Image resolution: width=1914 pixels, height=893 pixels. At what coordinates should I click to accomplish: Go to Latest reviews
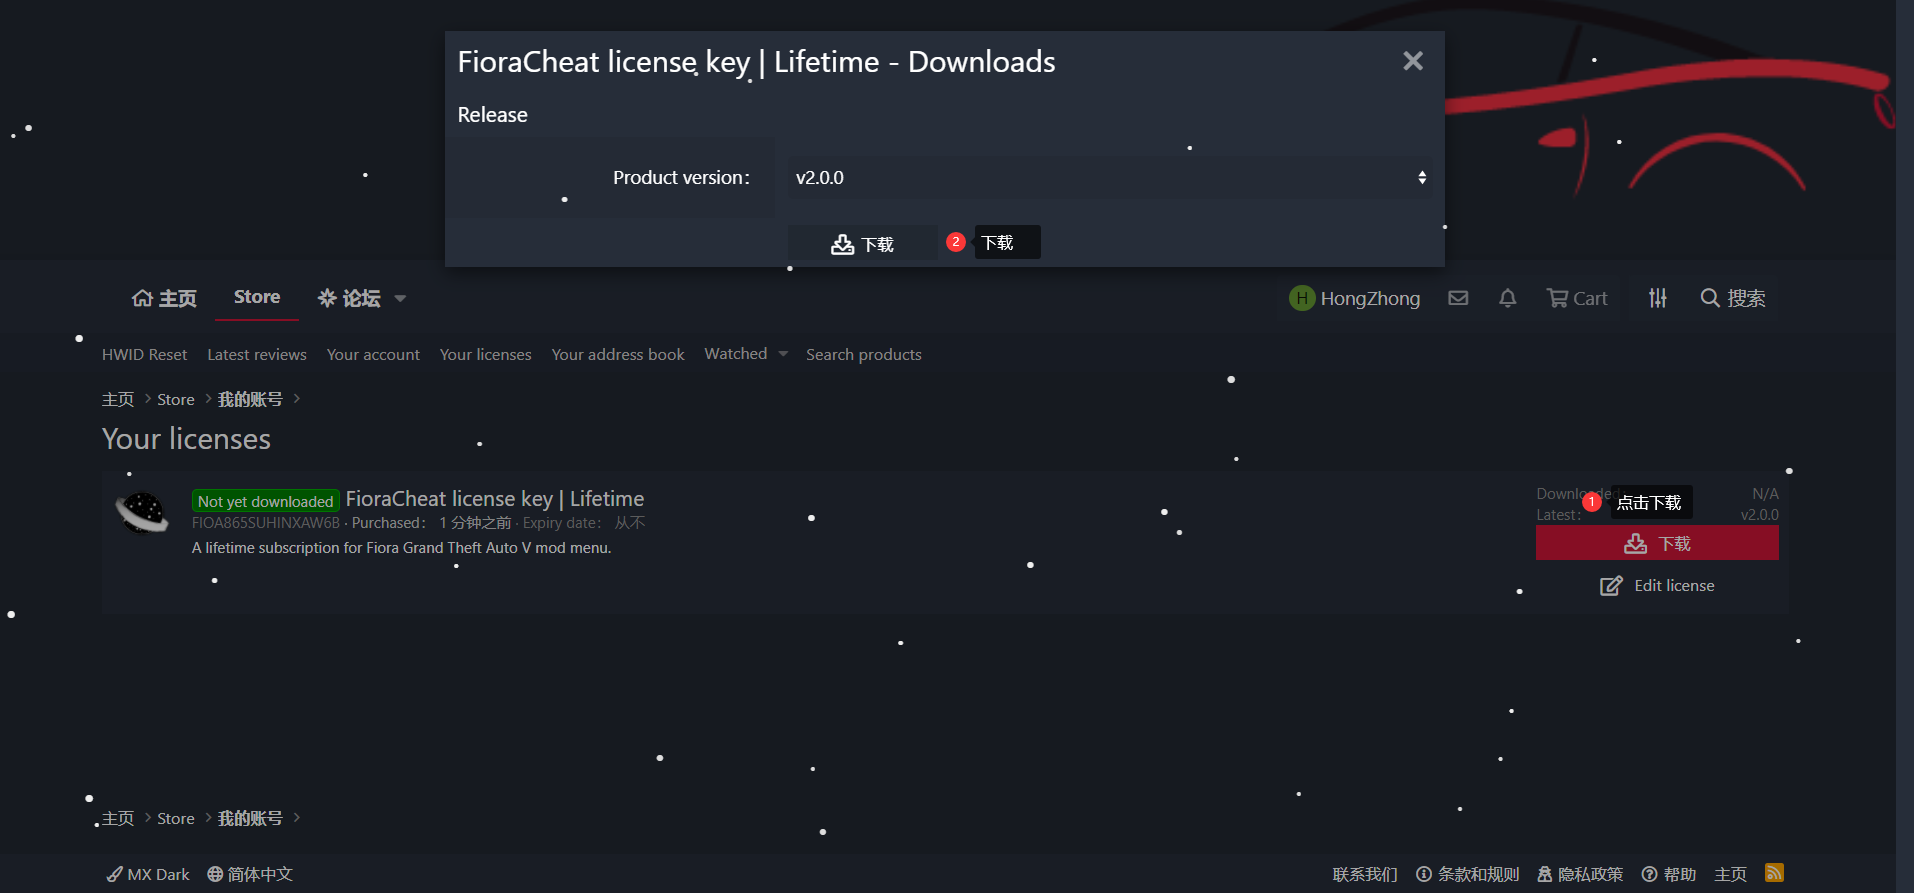pyautogui.click(x=257, y=354)
